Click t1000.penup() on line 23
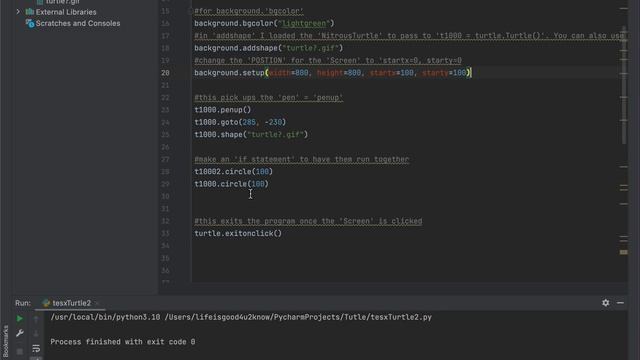 (223, 110)
